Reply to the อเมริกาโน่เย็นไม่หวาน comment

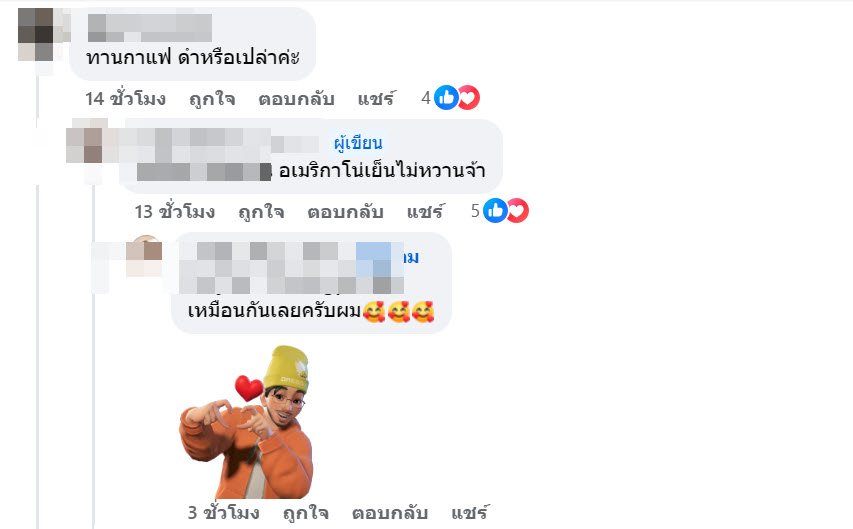click(x=345, y=212)
